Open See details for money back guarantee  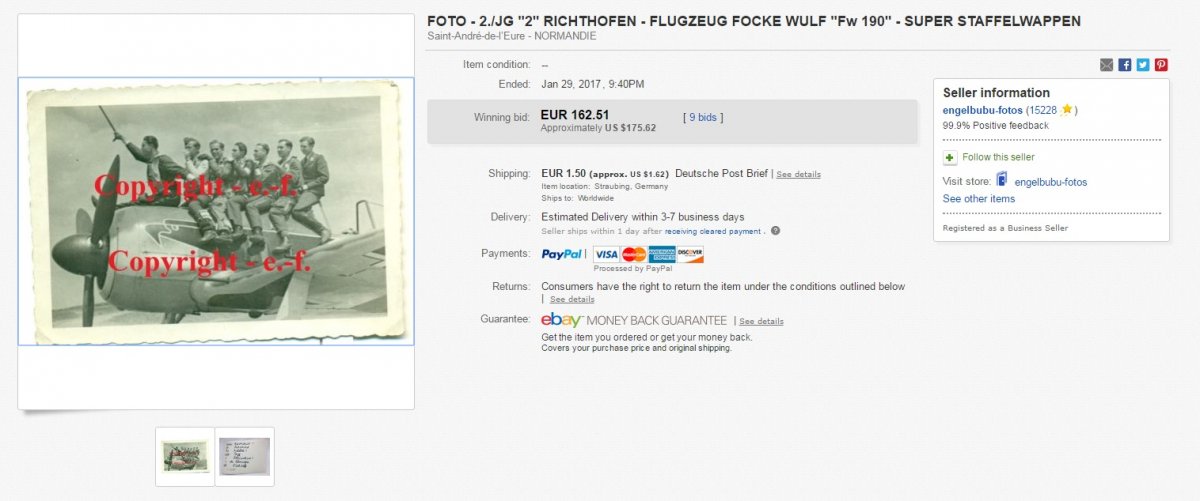(761, 321)
